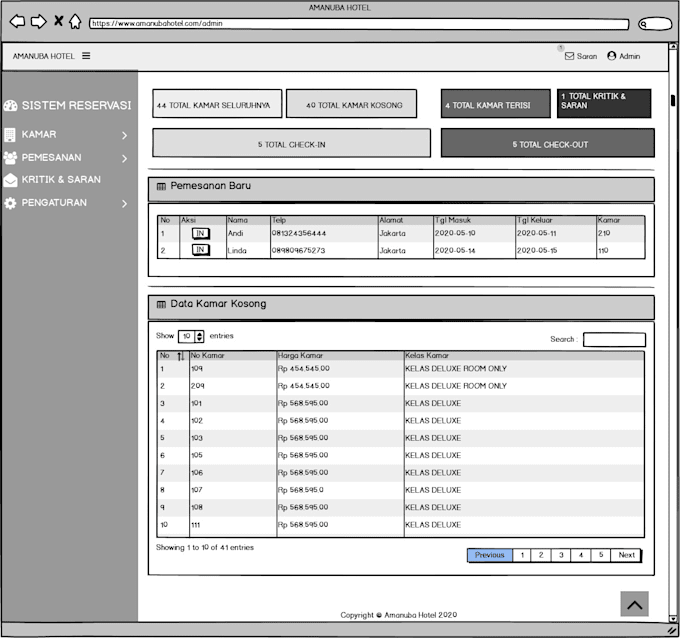This screenshot has width=680, height=638.
Task: Toggle the hamburger menu beside AMANUBA HOTEL
Action: pyautogui.click(x=86, y=56)
